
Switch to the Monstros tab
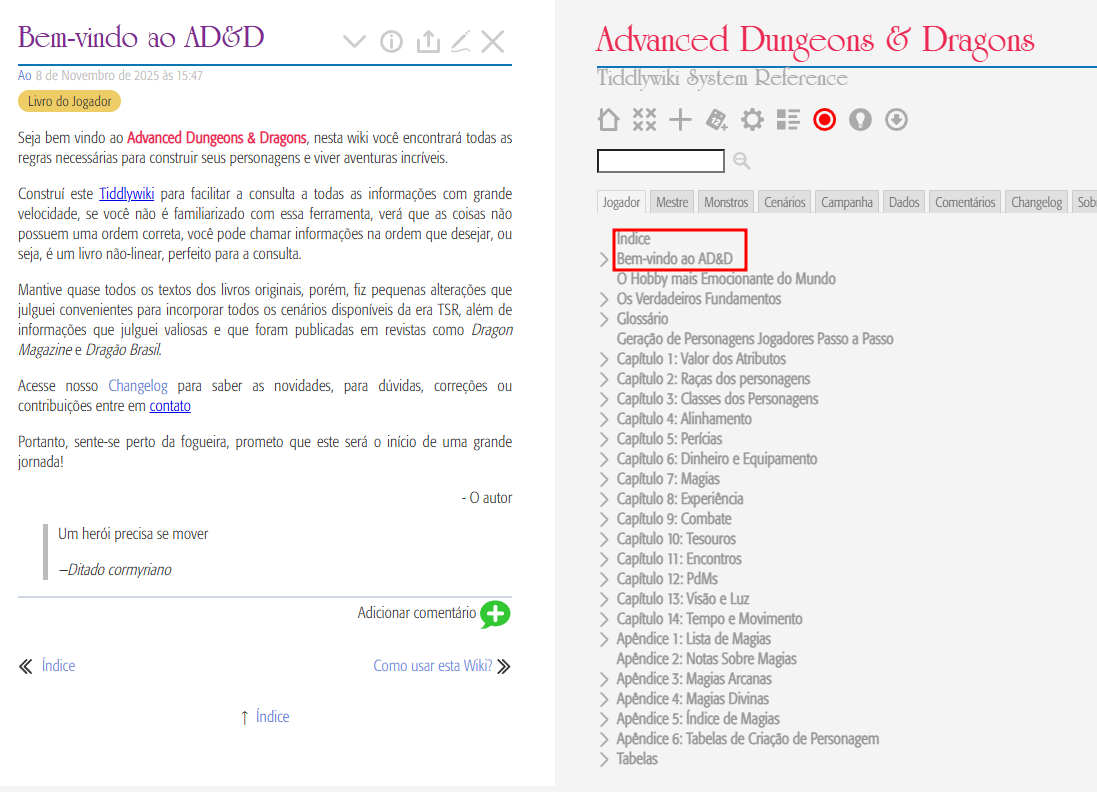tap(725, 202)
